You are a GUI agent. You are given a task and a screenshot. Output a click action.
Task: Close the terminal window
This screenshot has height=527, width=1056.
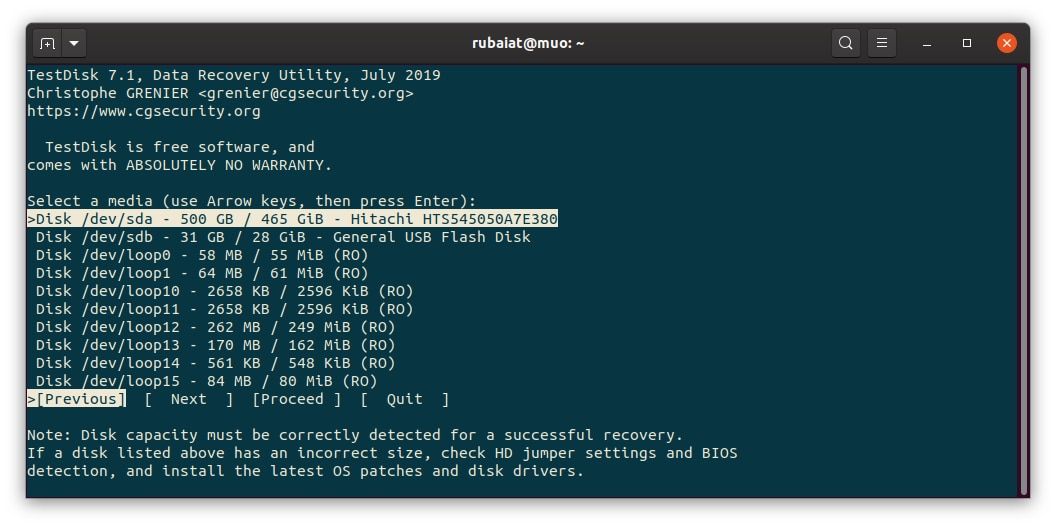pos(1006,43)
